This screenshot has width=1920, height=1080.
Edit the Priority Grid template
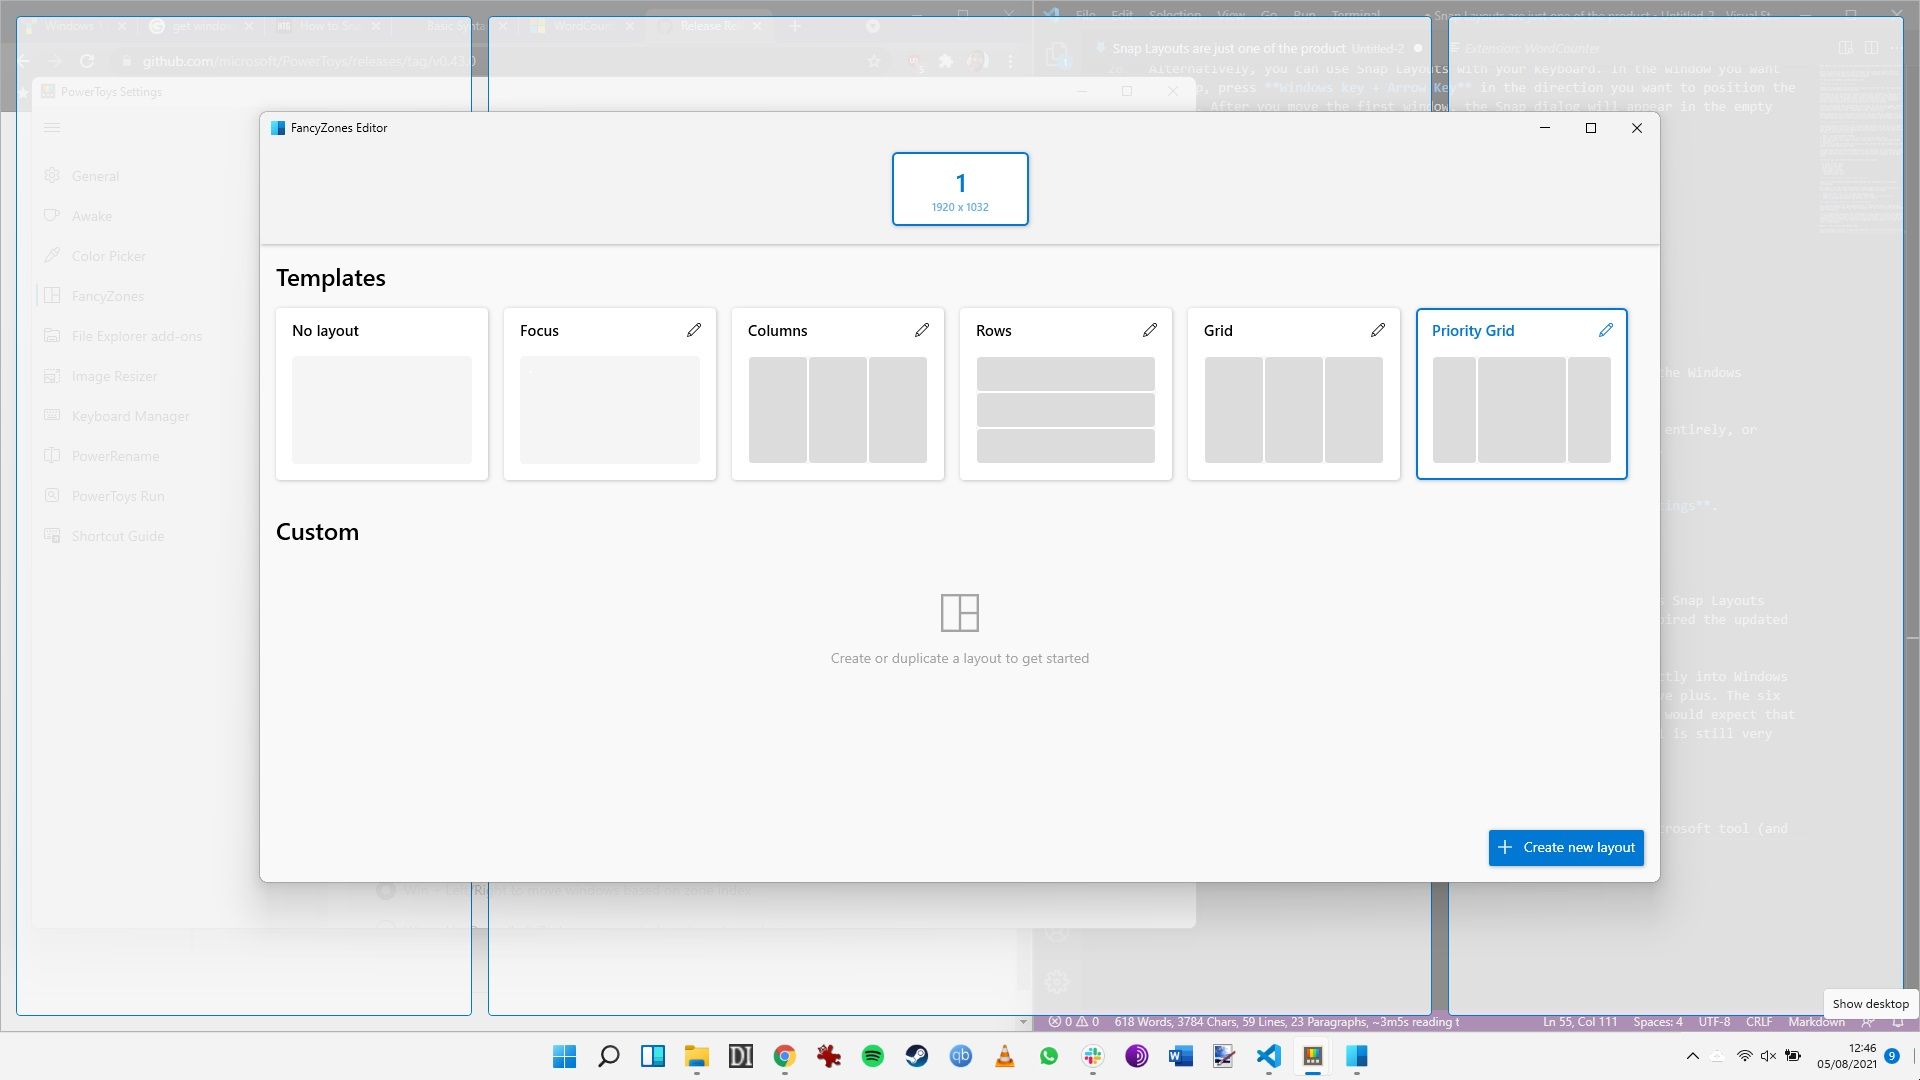(x=1605, y=330)
